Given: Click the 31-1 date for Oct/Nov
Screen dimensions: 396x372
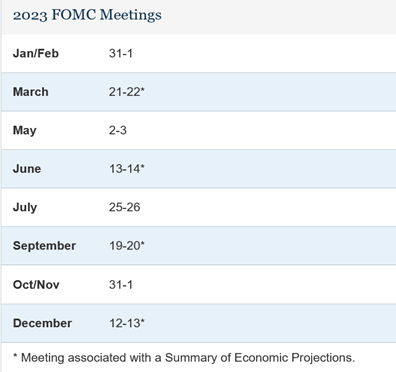Looking at the screenshot, I should click(121, 285).
